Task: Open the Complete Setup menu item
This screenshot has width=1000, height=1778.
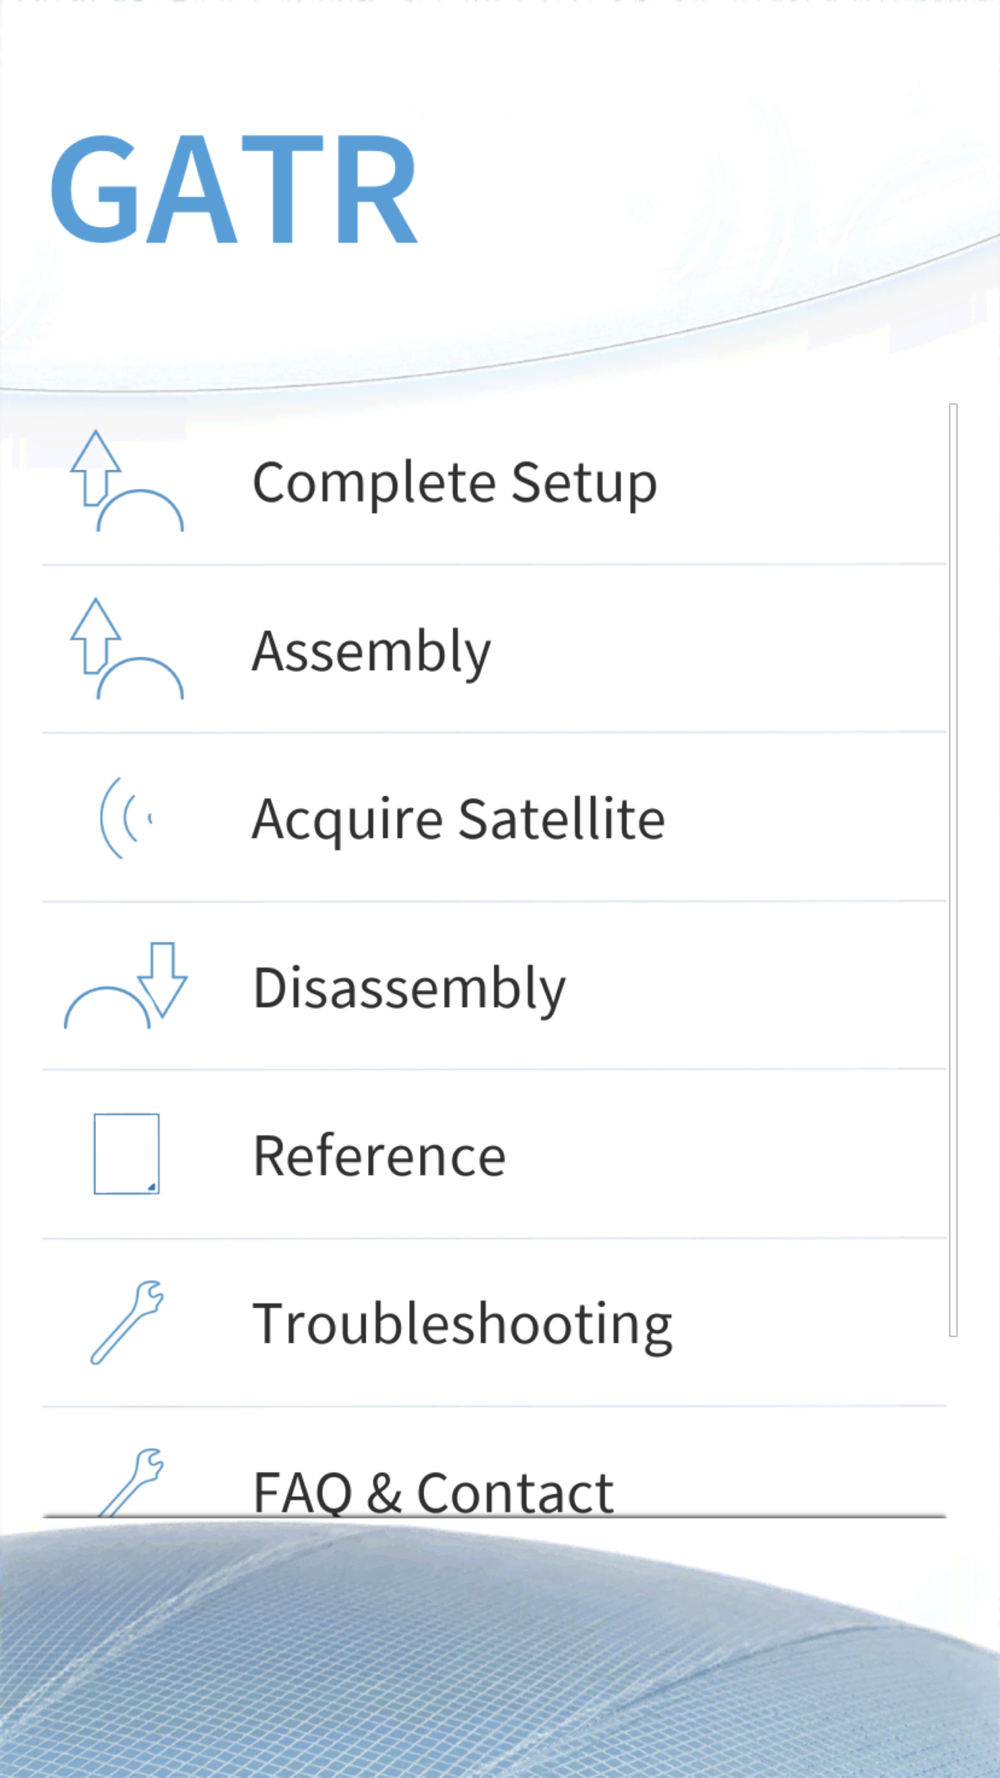Action: click(494, 482)
